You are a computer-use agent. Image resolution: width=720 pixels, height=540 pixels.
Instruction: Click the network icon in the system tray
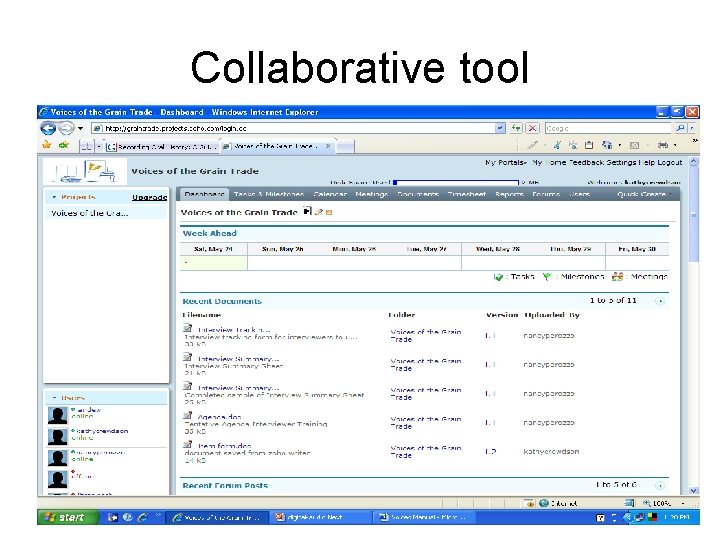639,518
